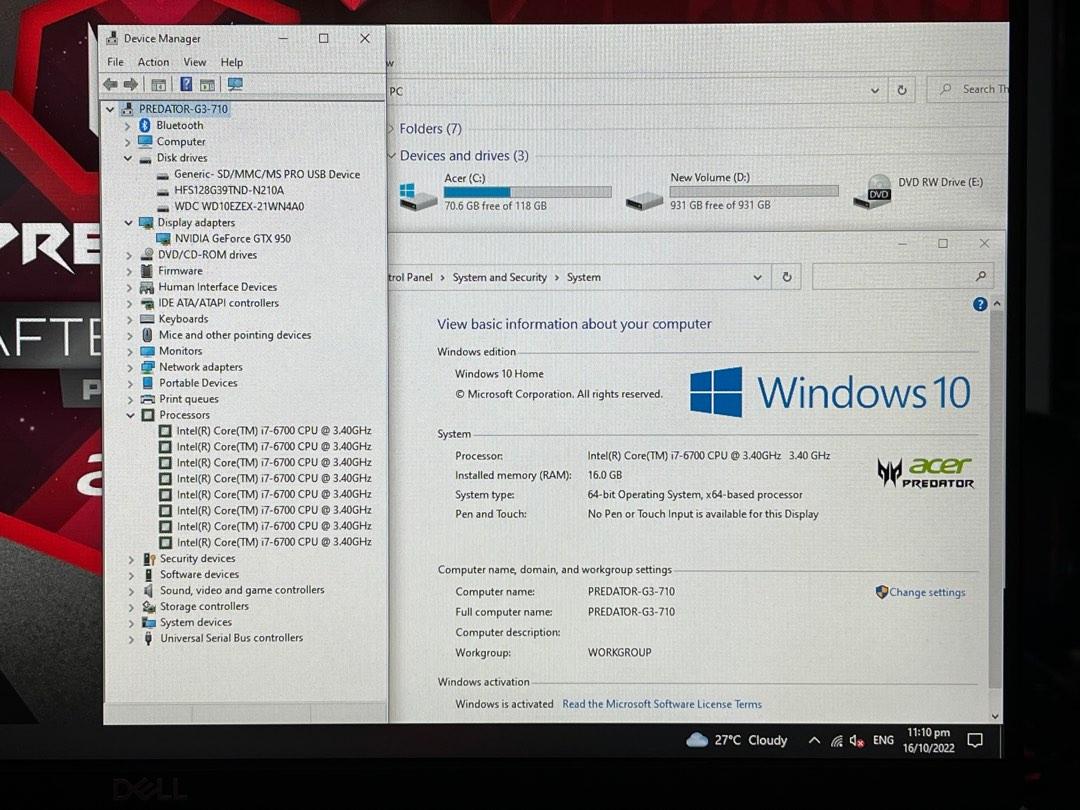This screenshot has width=1080, height=810.
Task: Expand the Network adapters category
Action: [x=129, y=367]
